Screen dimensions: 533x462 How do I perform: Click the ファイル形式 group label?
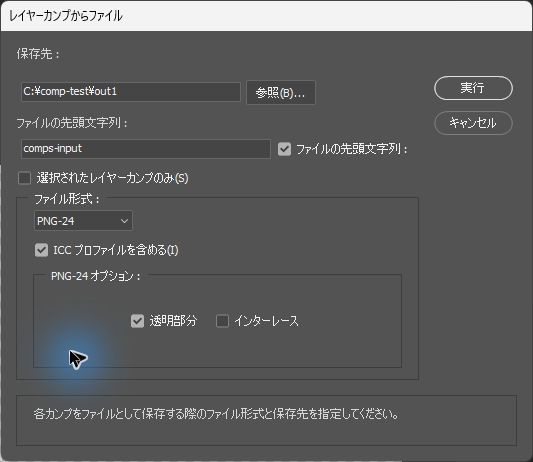[x=67, y=199]
